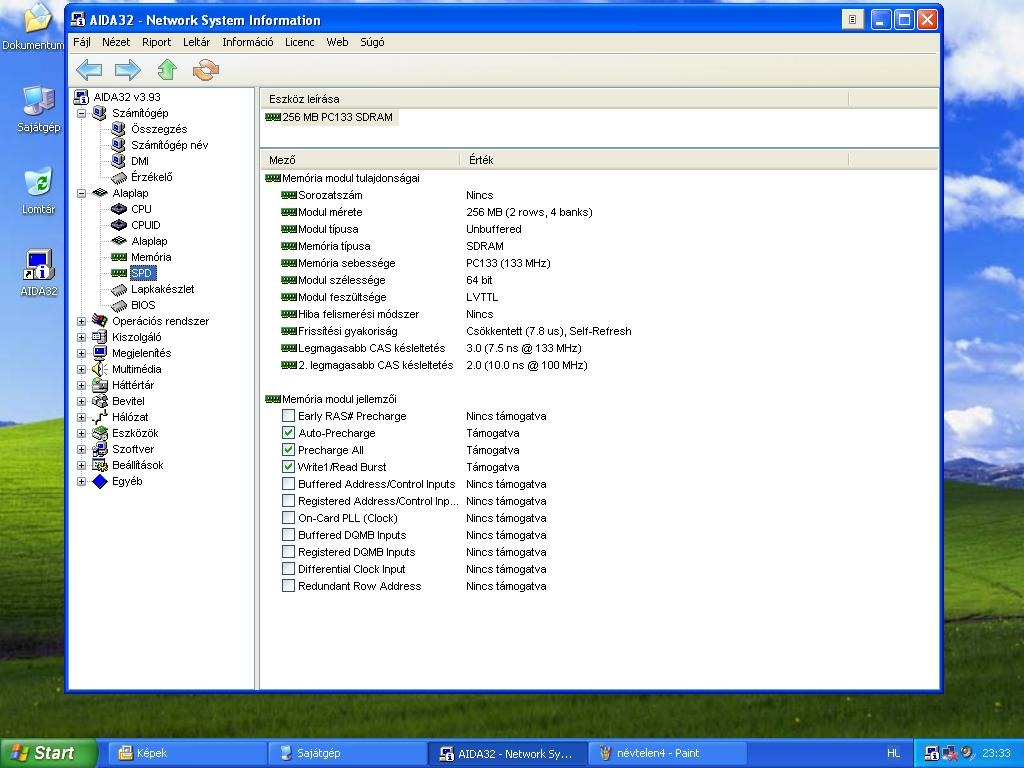Click the HL language indicator in taskbar
Screen dimensions: 1024x768
click(x=893, y=753)
